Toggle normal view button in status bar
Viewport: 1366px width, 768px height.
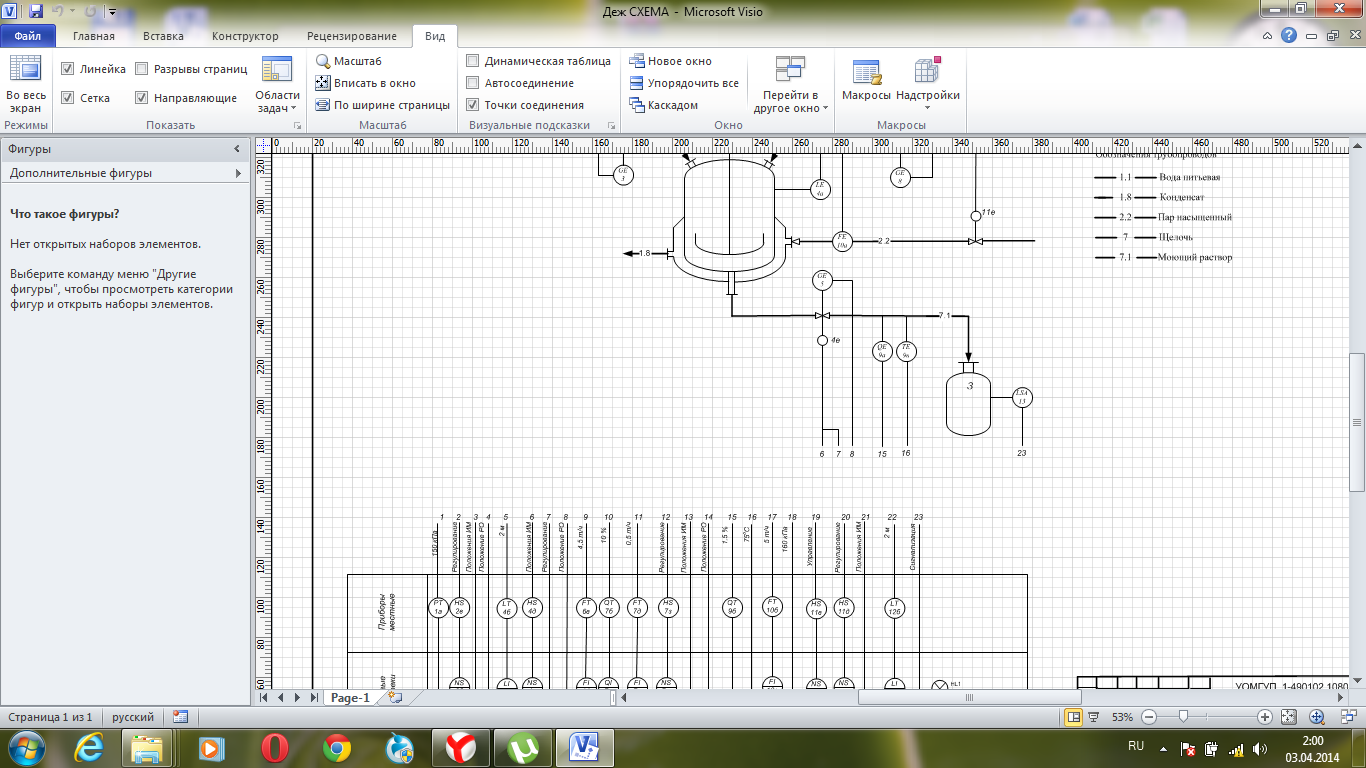click(1074, 717)
